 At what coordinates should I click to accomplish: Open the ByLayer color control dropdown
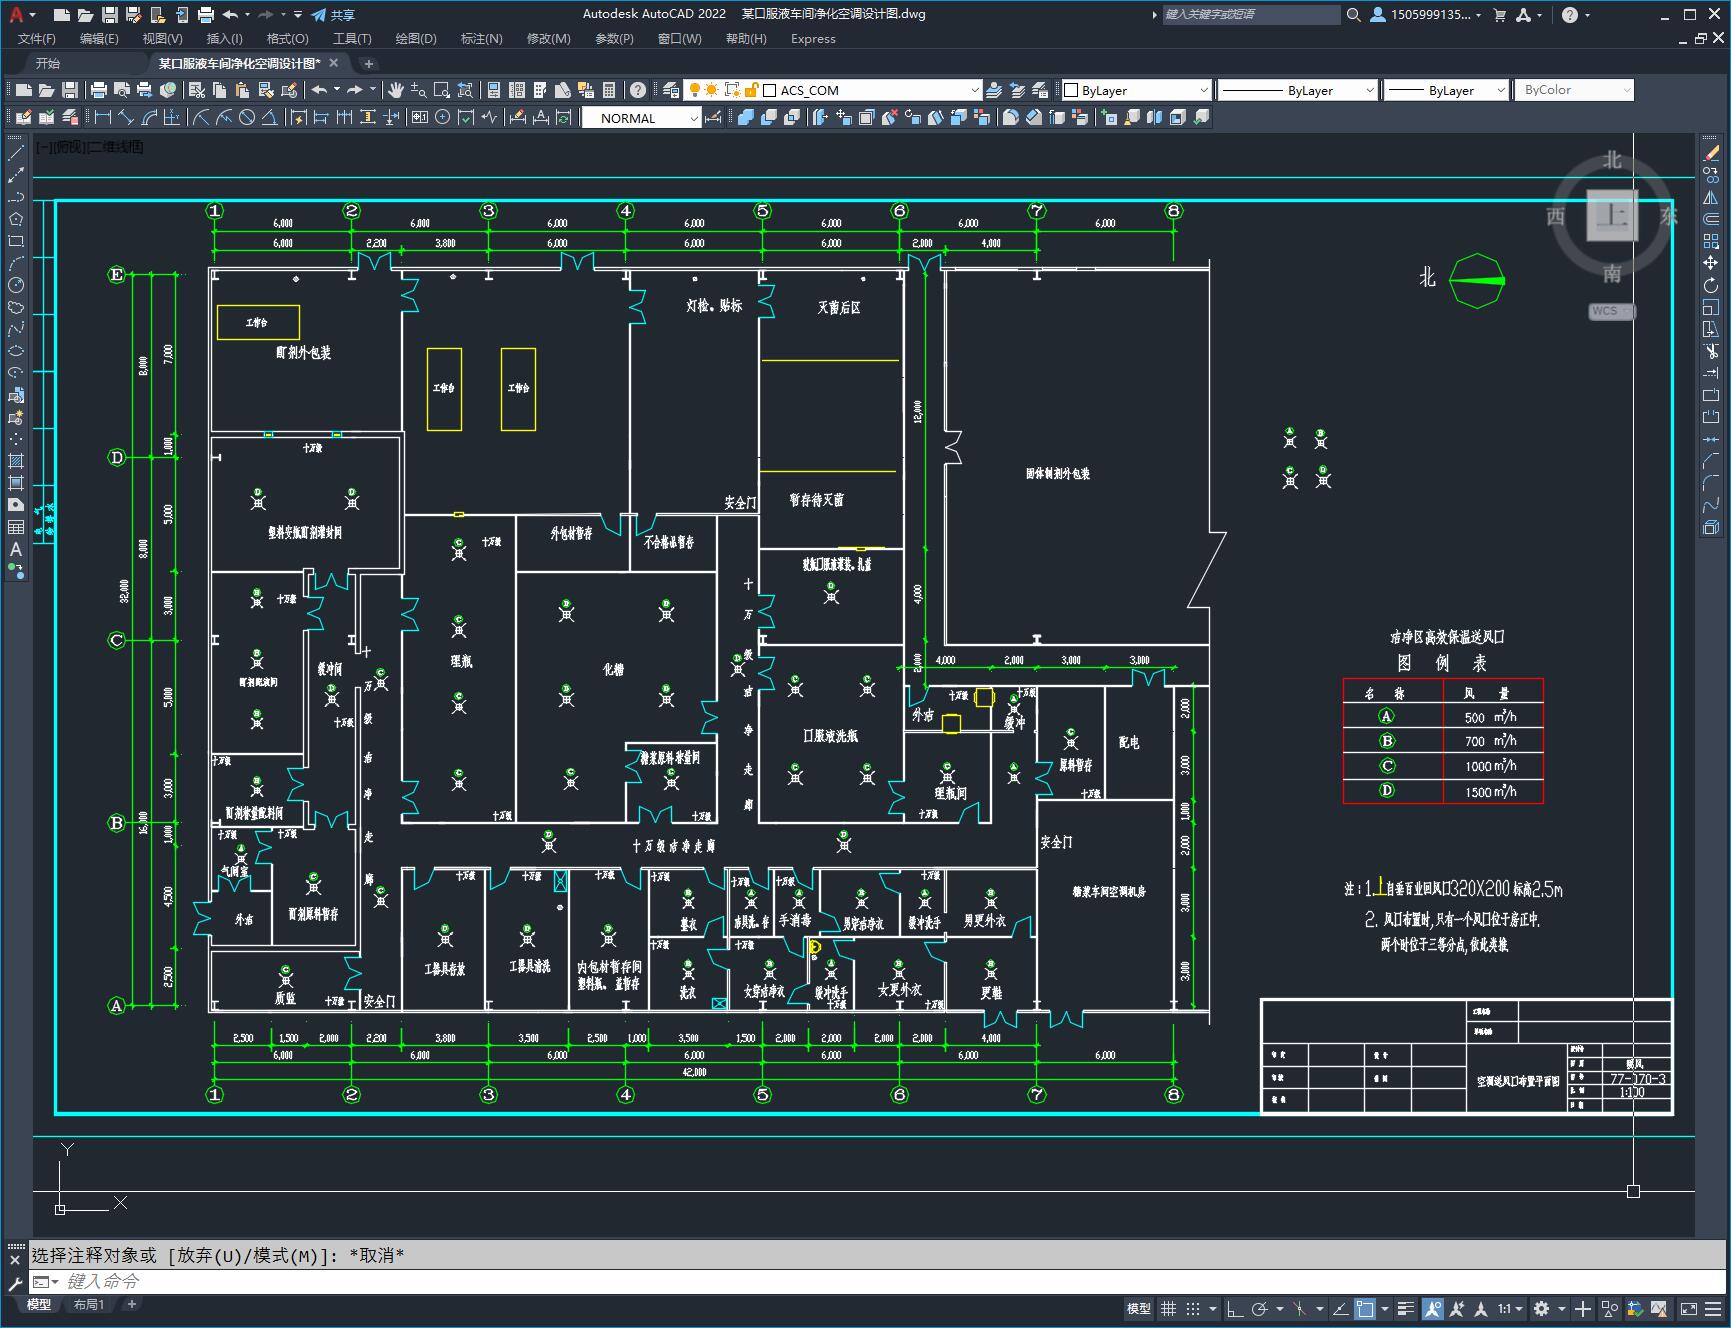(x=1203, y=90)
